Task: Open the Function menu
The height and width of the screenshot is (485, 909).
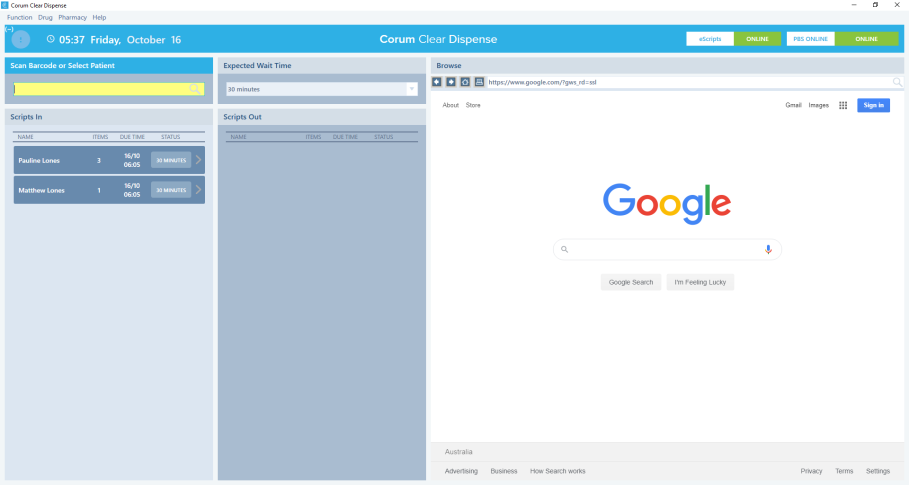Action: [x=20, y=18]
